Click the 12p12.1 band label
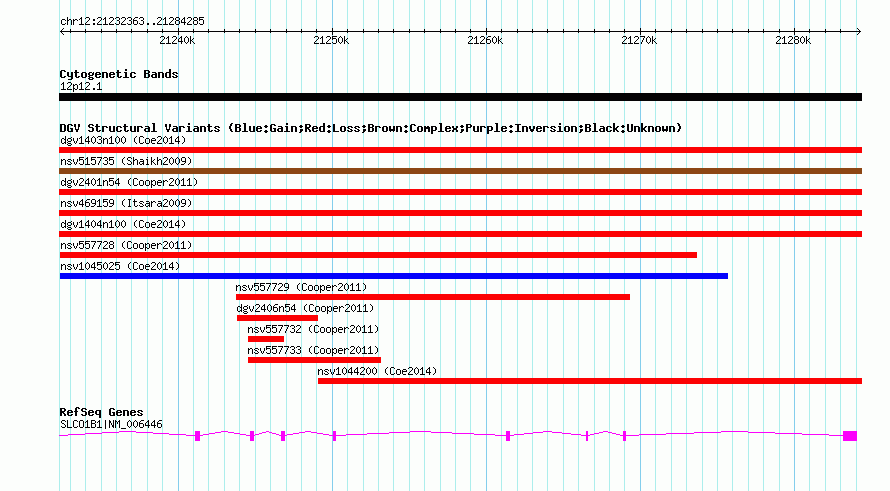 [x=81, y=86]
